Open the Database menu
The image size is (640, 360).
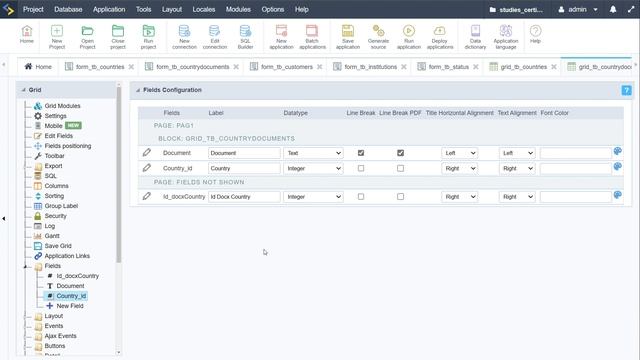pos(68,9)
